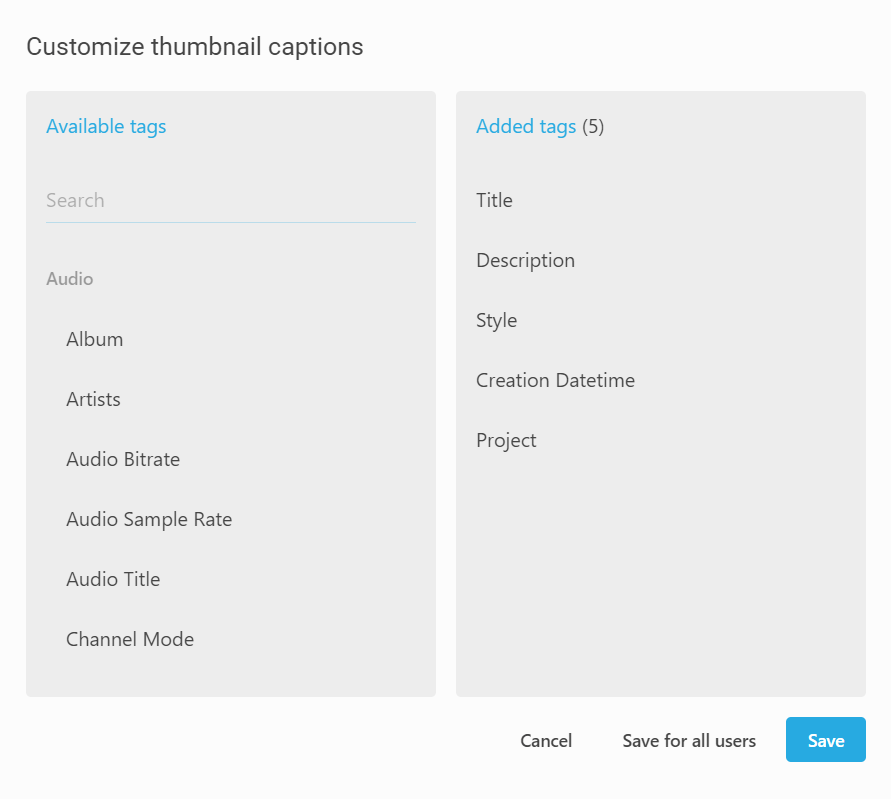Viewport: 891px width, 799px height.
Task: Select the Album tag in Available tags
Action: click(95, 339)
